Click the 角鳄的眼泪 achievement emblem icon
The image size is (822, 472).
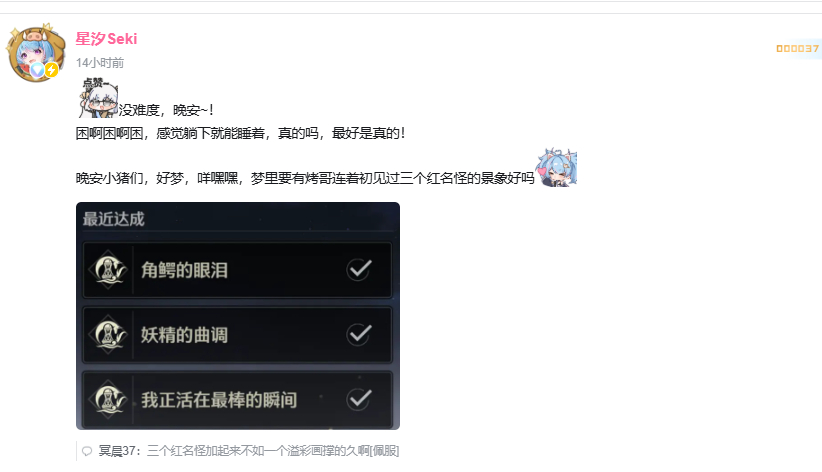108,270
